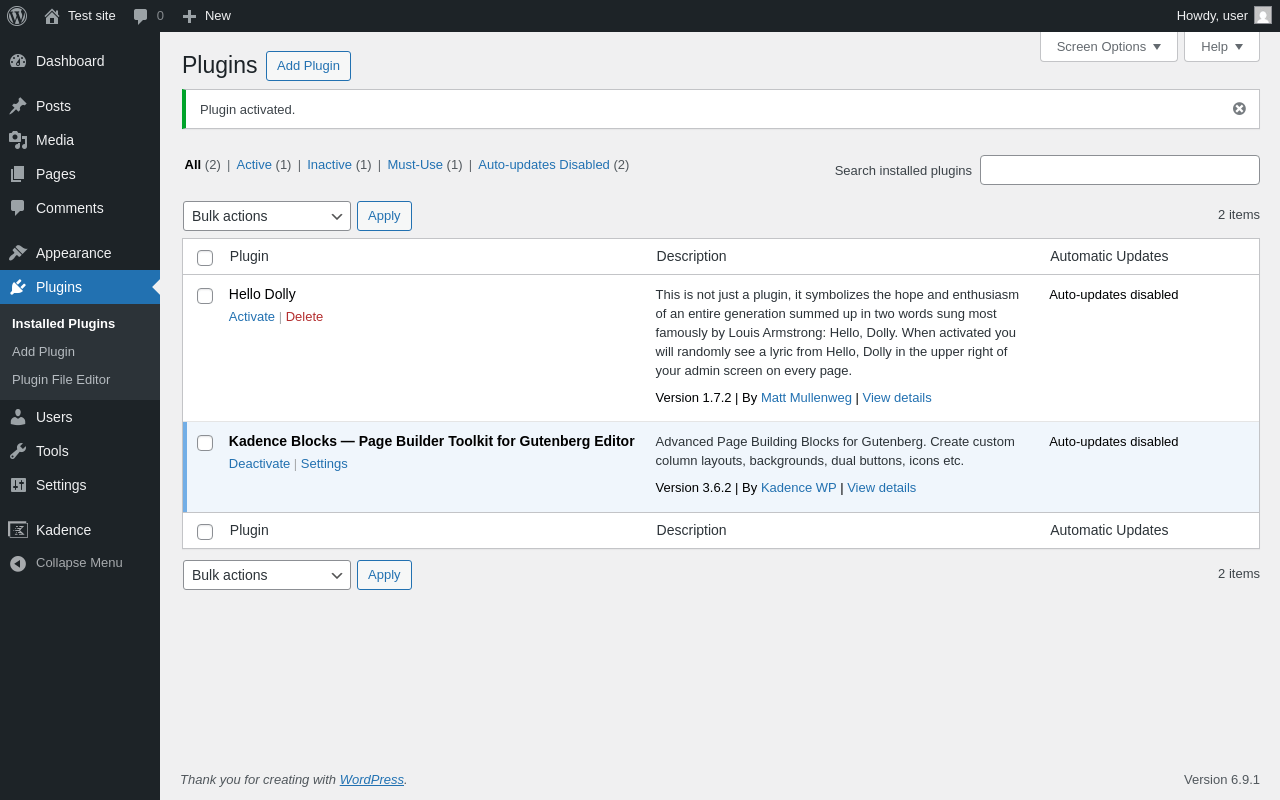Open the Dashboard icon in sidebar
This screenshot has width=1280, height=800.
(x=18, y=61)
